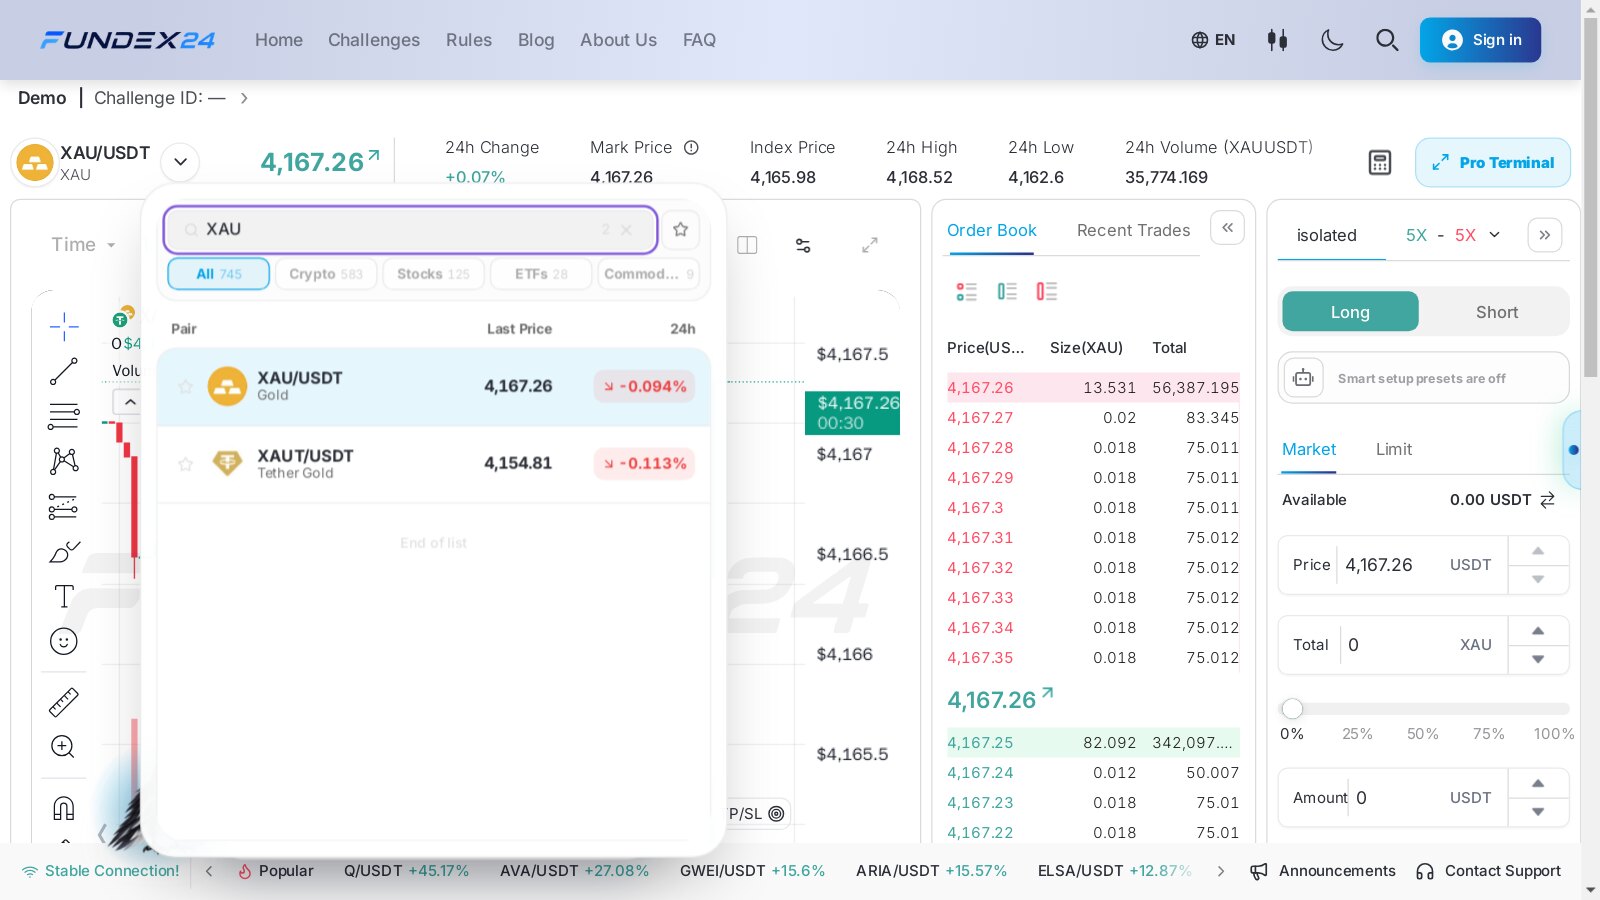Open Contact Support

click(1488, 871)
